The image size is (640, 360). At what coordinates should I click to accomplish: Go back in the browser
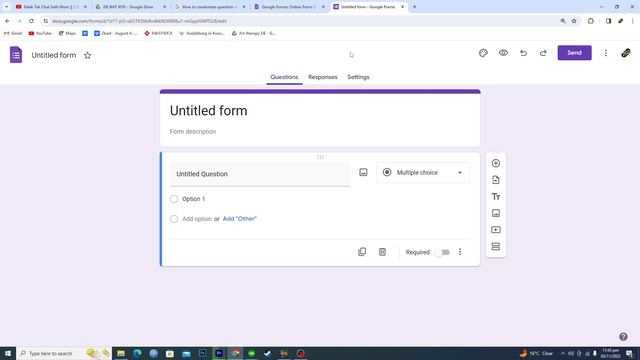point(7,21)
